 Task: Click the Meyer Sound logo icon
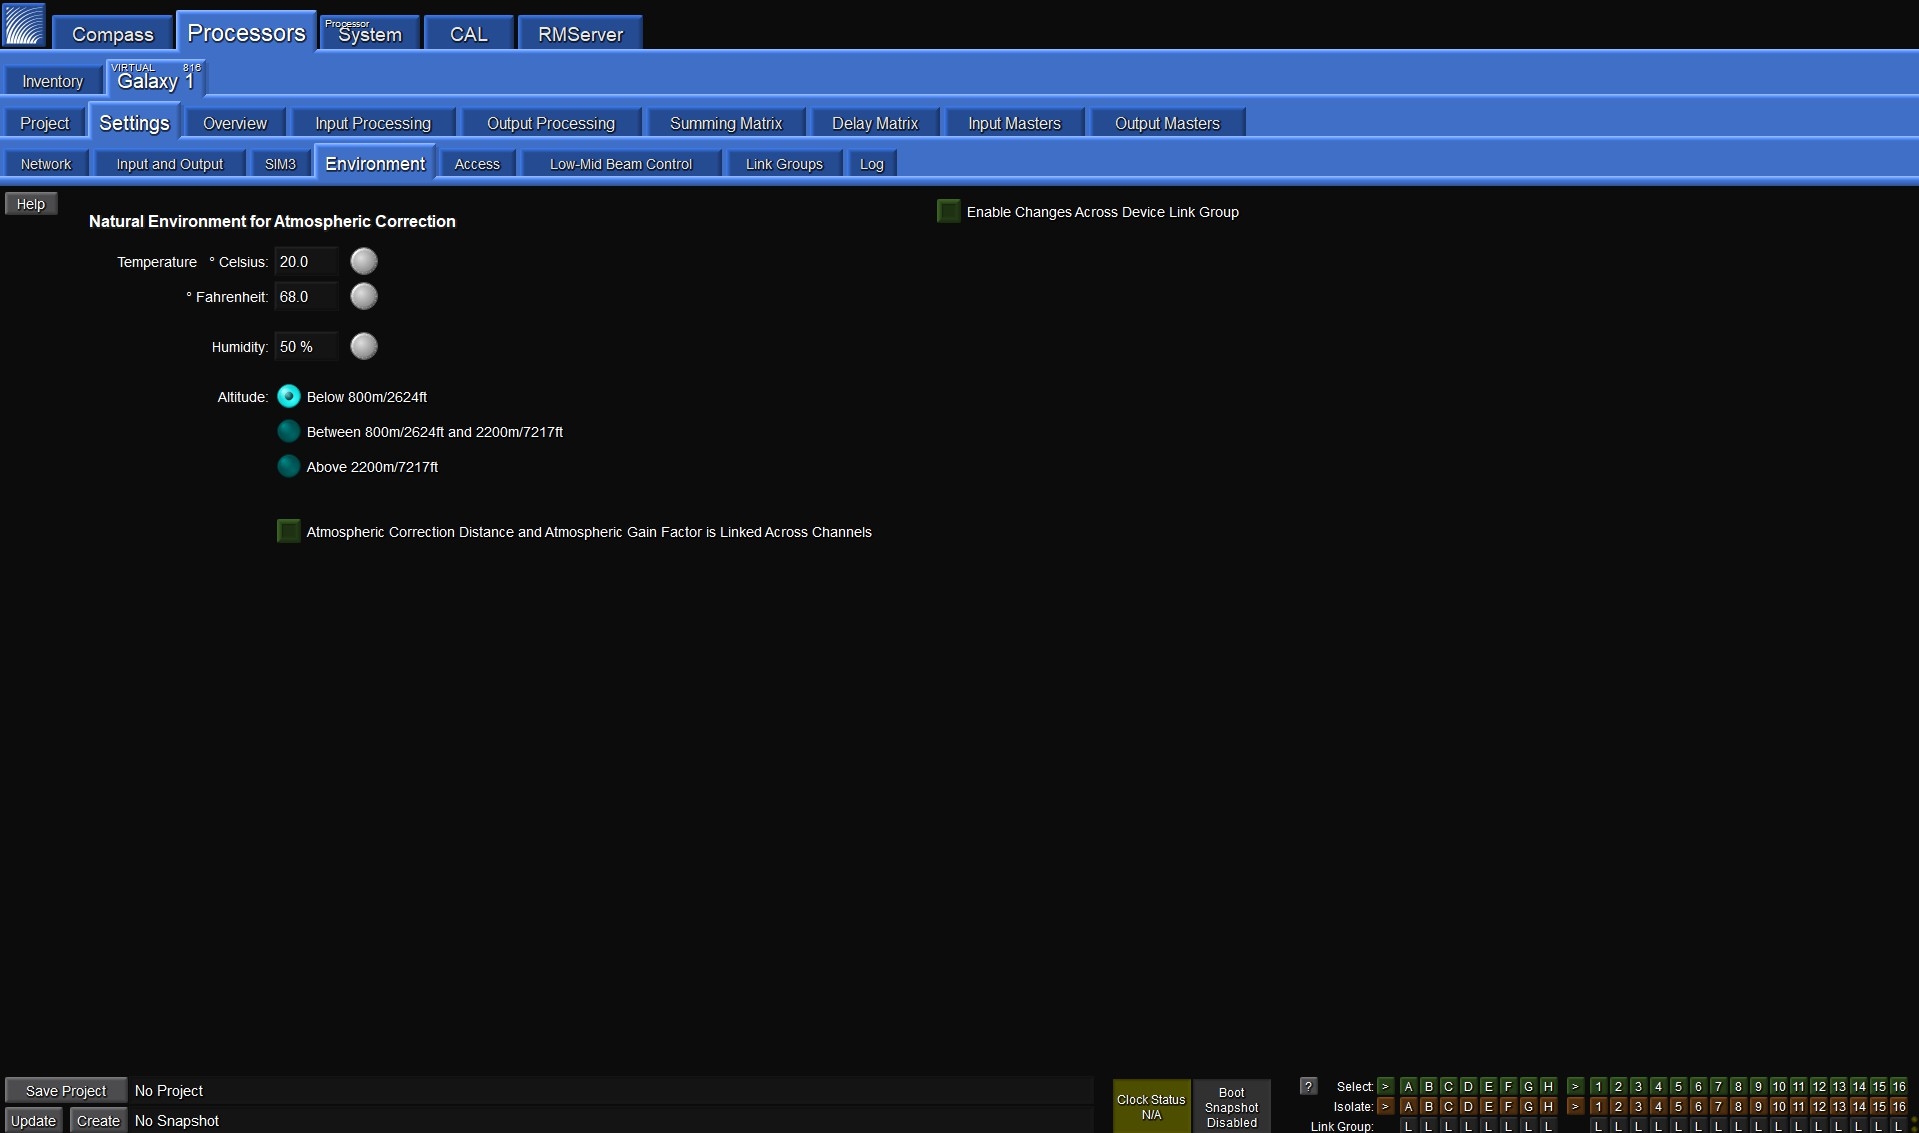coord(24,25)
